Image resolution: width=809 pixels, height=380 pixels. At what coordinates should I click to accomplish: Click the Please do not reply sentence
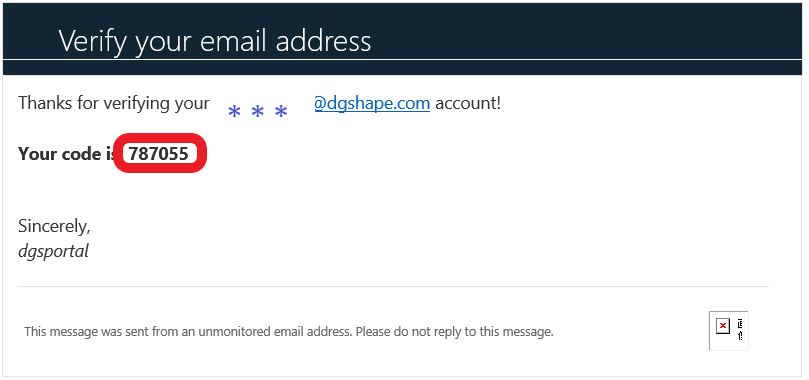(455, 332)
